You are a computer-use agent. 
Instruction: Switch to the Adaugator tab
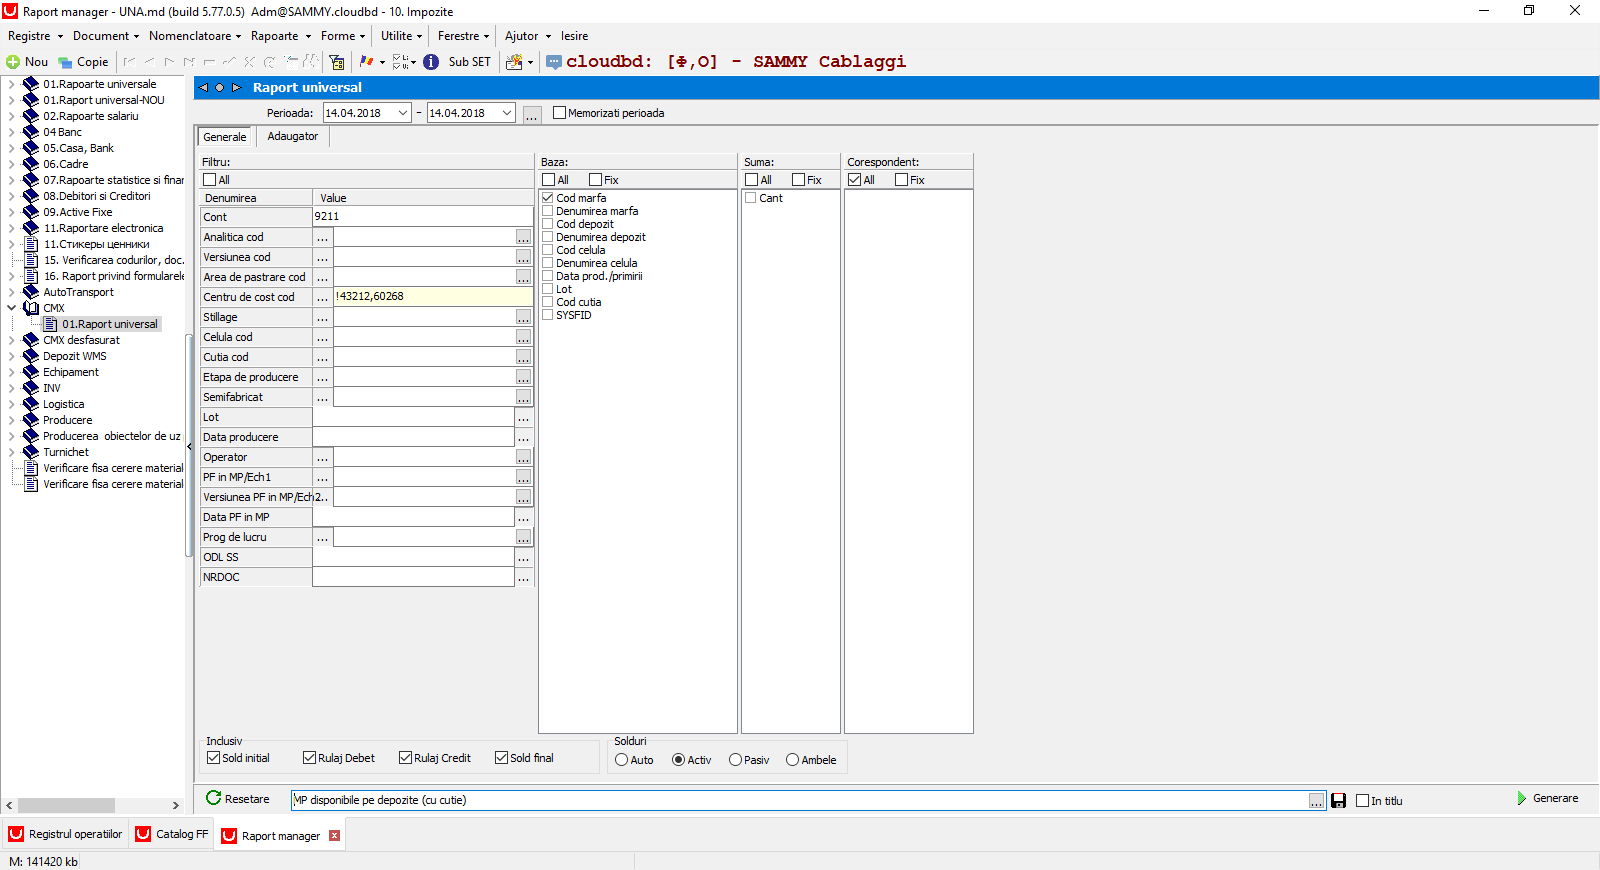(292, 137)
